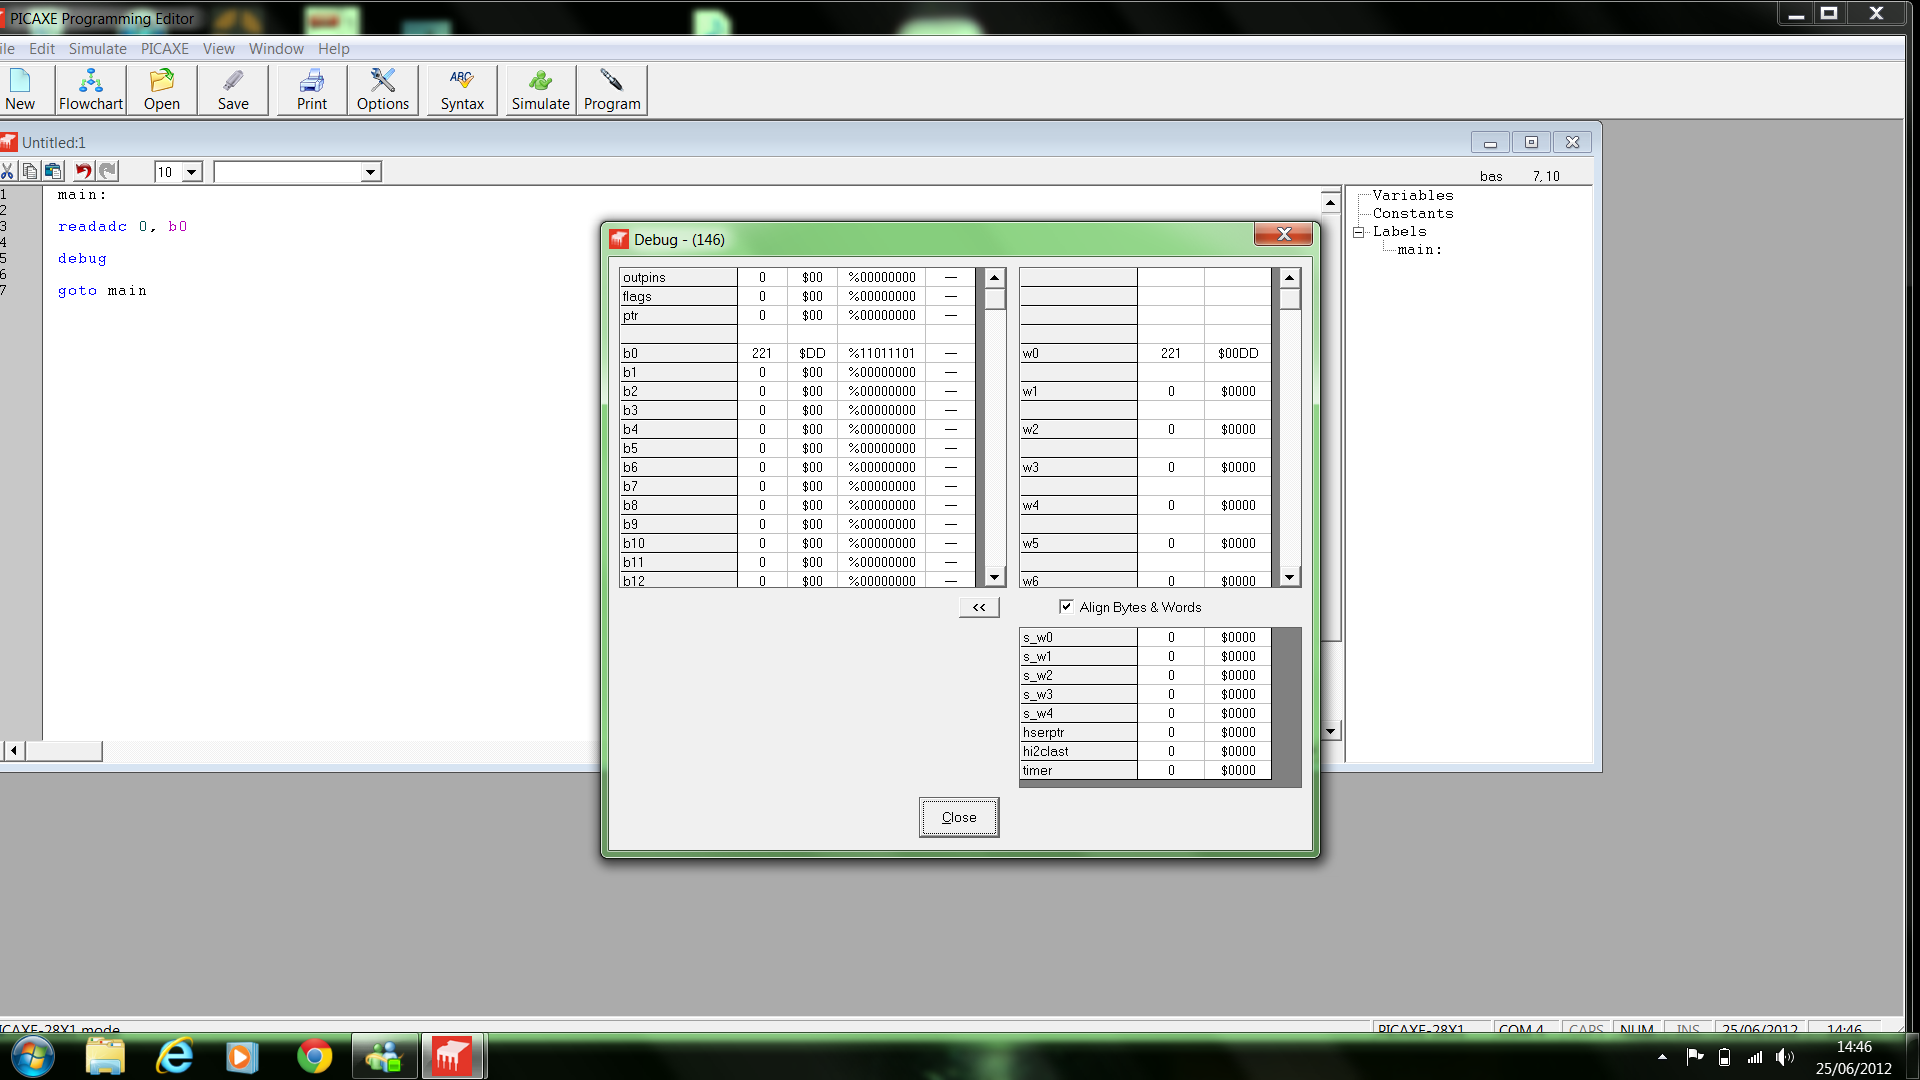Click the PICAXE editor taskbar icon
Viewport: 1920px width, 1080px height.
pos(453,1057)
